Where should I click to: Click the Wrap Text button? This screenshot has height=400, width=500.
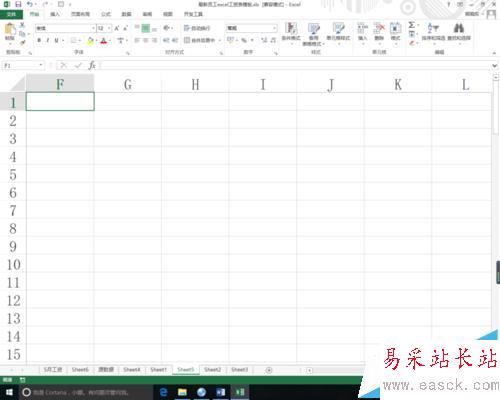197,28
